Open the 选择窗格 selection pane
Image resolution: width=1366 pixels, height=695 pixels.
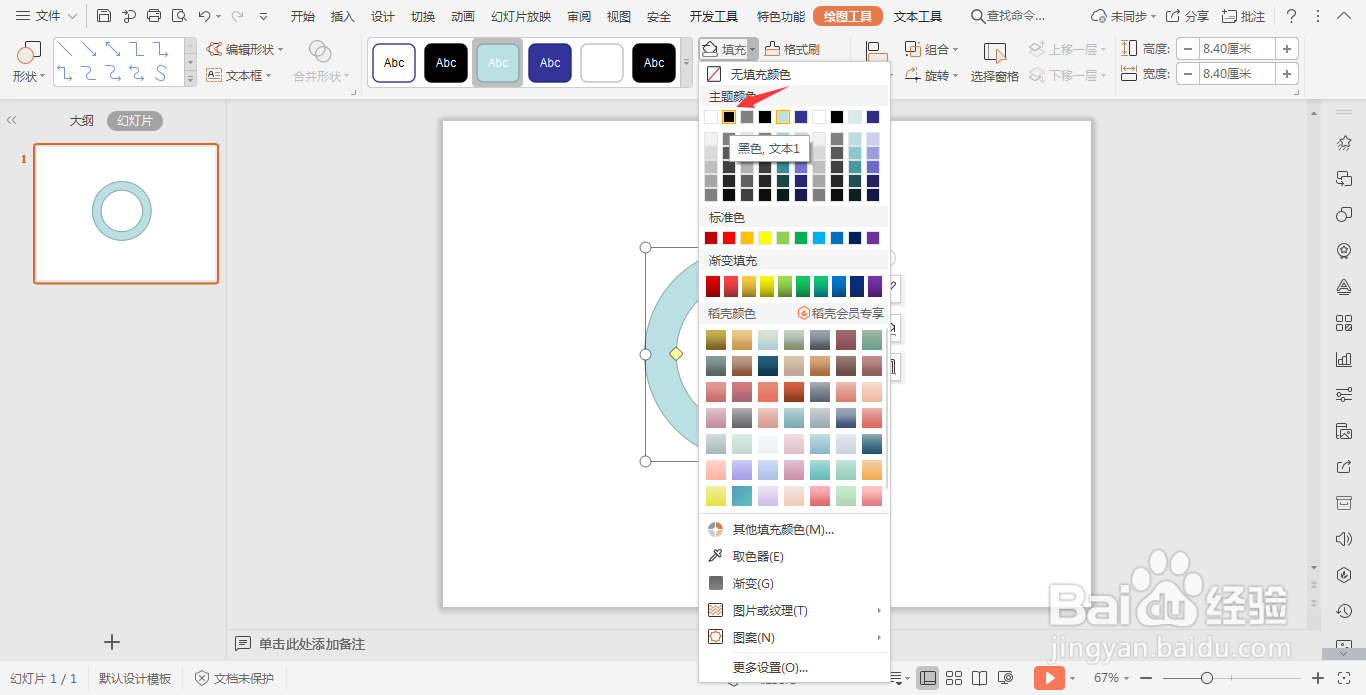995,62
